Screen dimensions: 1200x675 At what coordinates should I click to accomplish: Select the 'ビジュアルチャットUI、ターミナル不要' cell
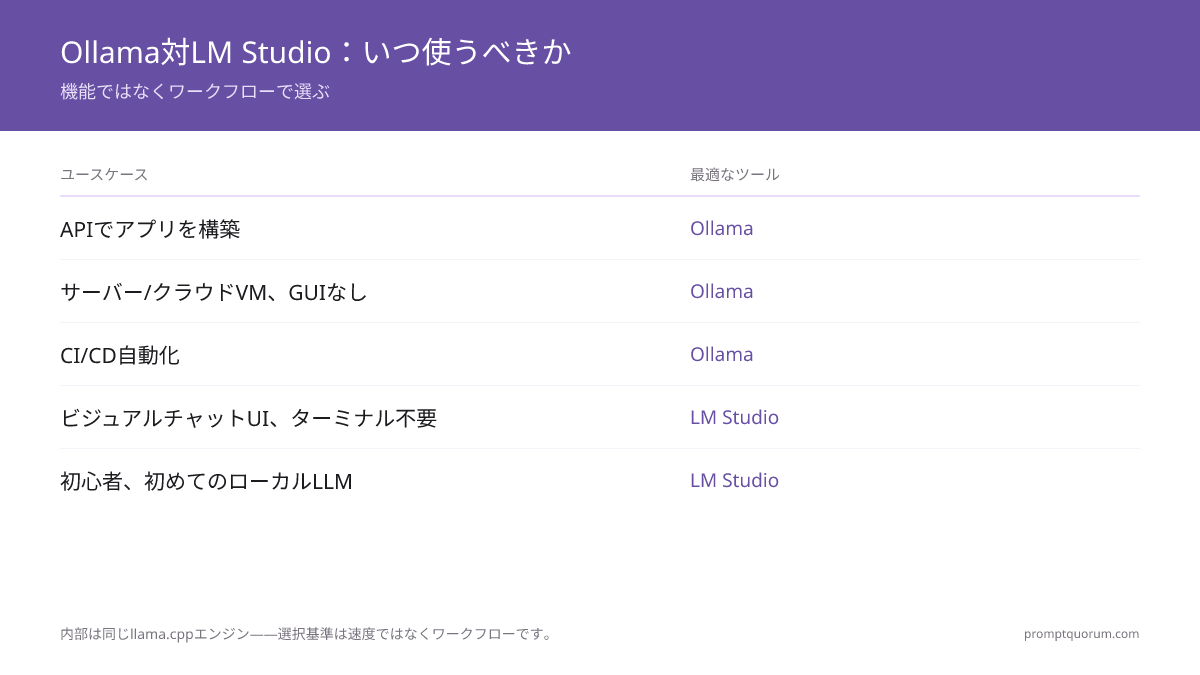[x=249, y=418]
